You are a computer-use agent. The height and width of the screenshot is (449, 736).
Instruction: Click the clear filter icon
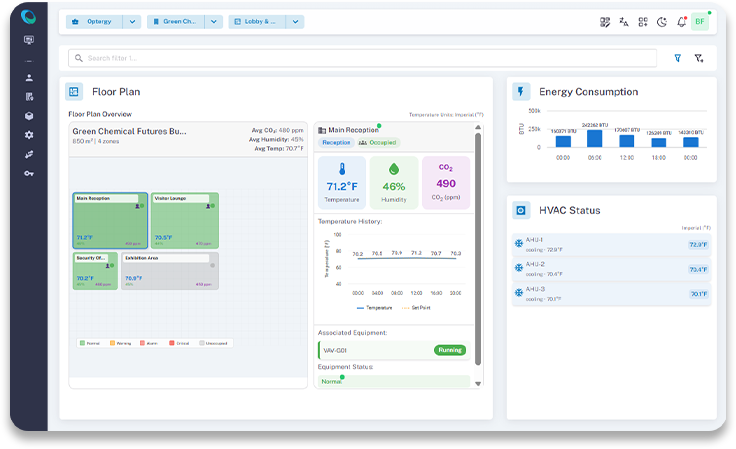[699, 58]
